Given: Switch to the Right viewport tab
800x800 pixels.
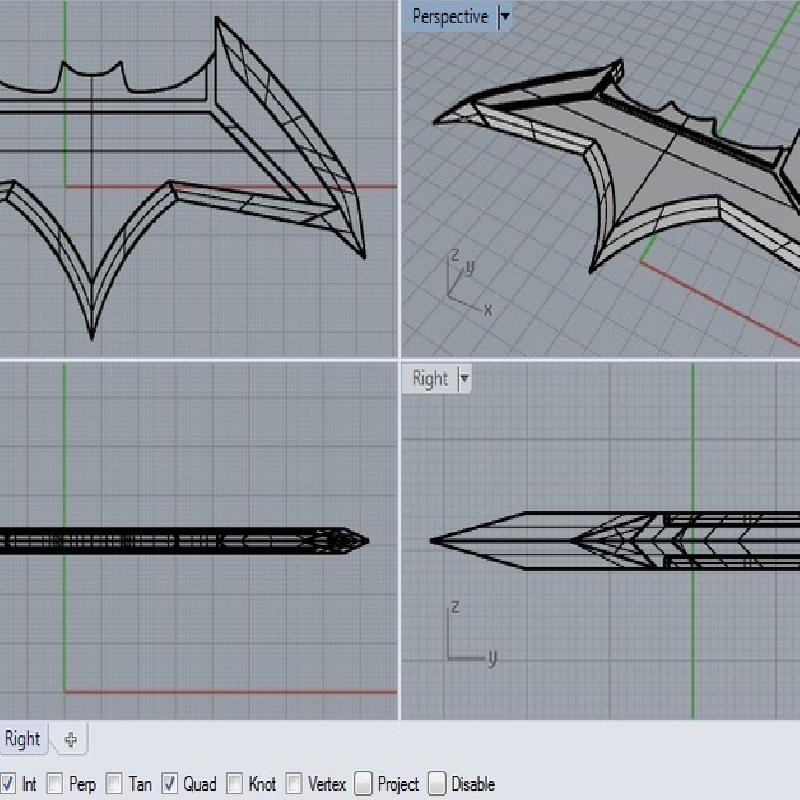Looking at the screenshot, I should (x=23, y=738).
